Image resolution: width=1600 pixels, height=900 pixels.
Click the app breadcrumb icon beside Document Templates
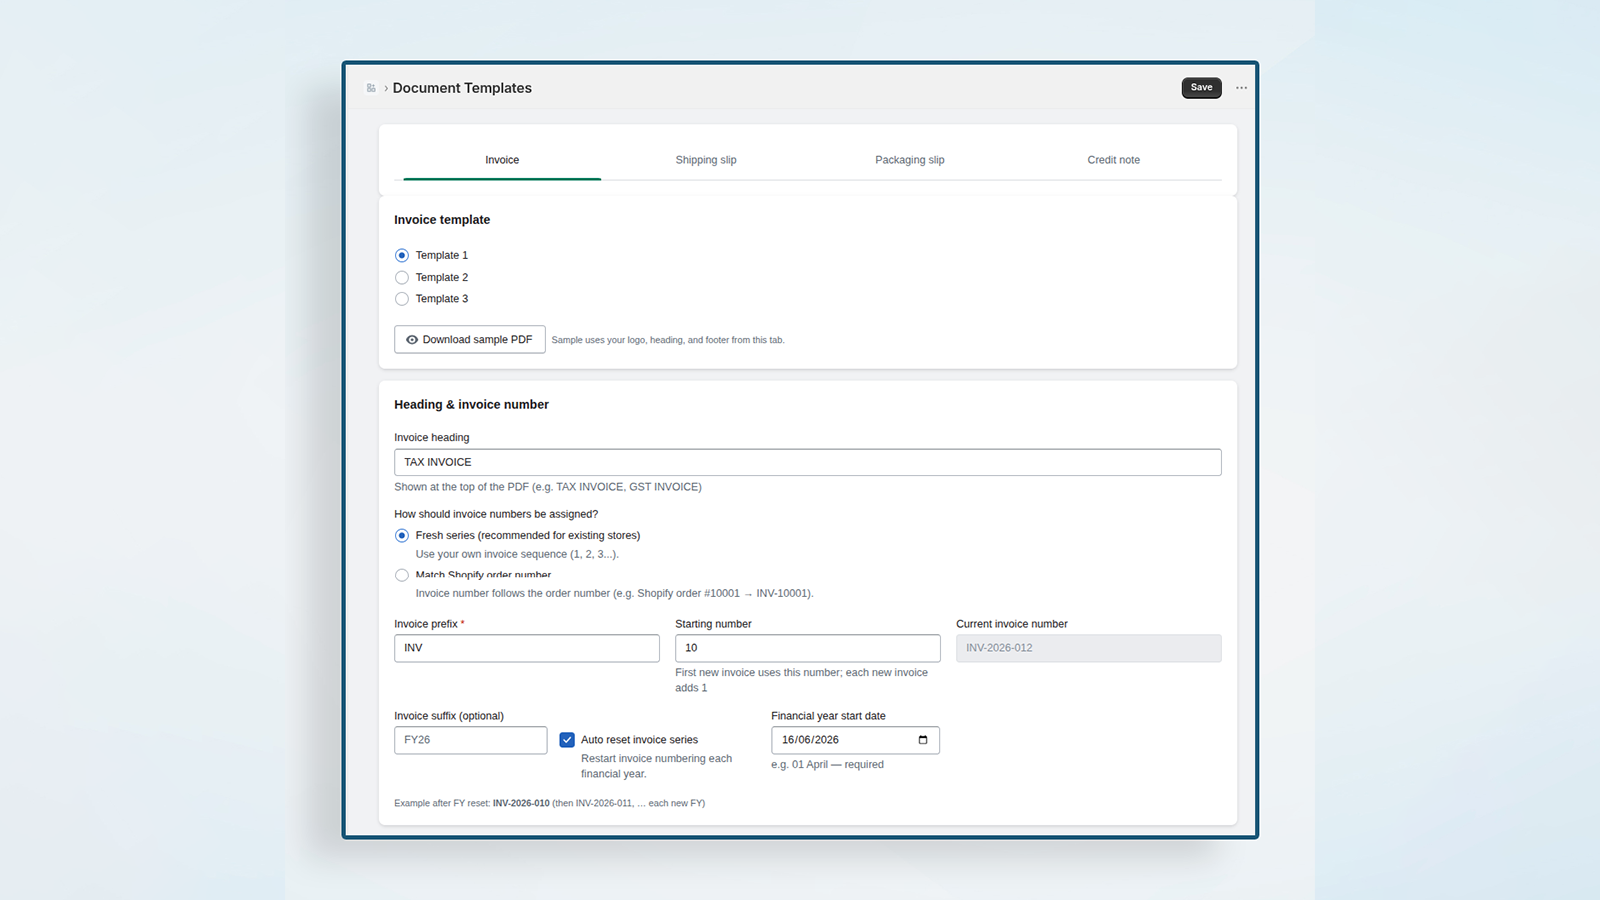(371, 88)
